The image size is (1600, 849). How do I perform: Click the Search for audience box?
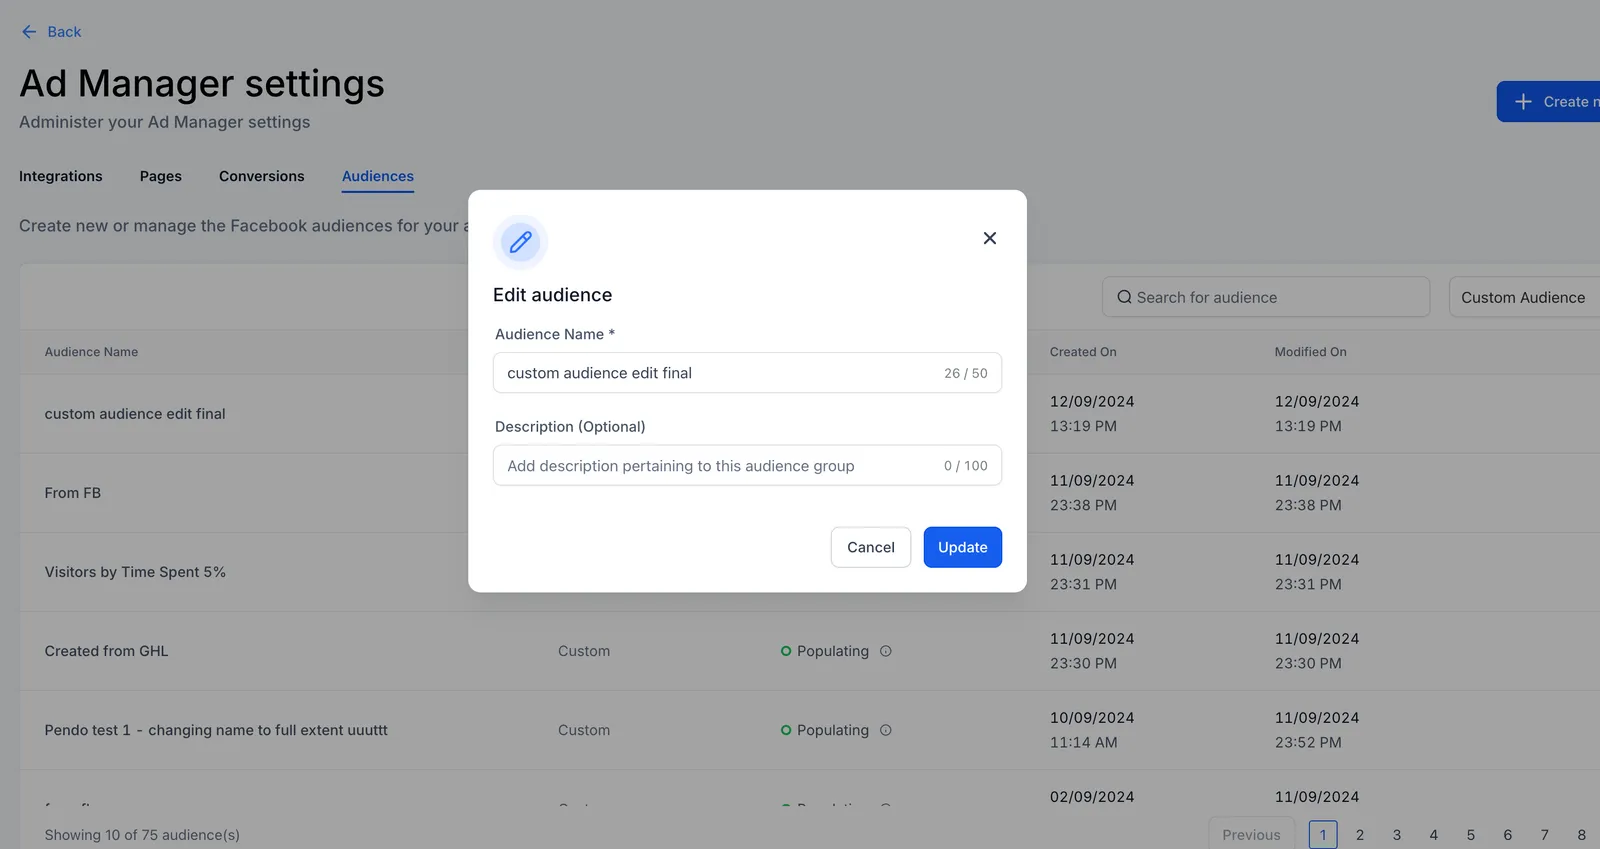click(1266, 297)
